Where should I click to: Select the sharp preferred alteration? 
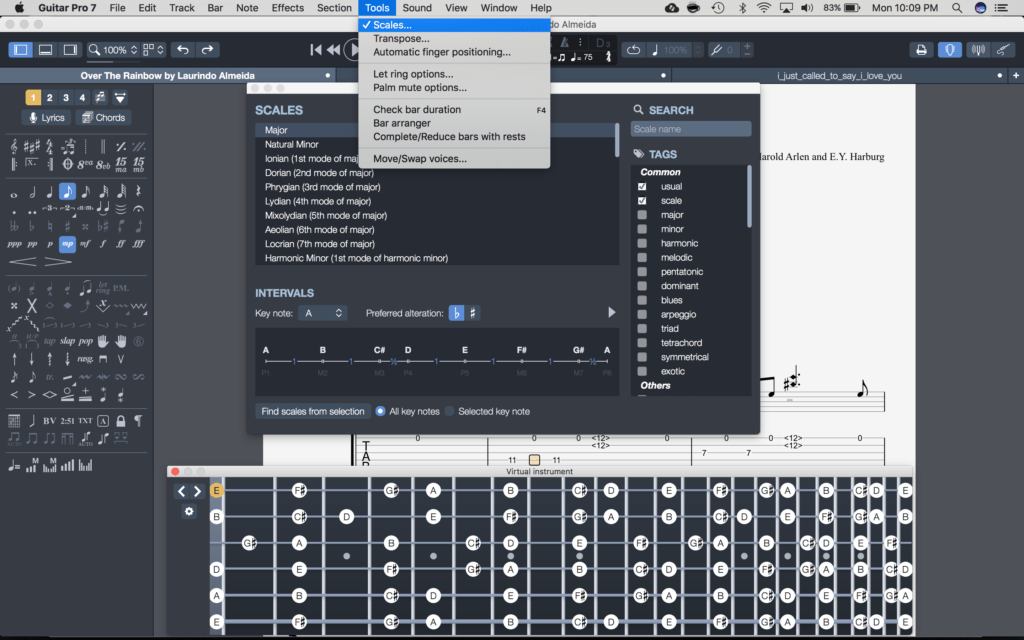pos(473,313)
